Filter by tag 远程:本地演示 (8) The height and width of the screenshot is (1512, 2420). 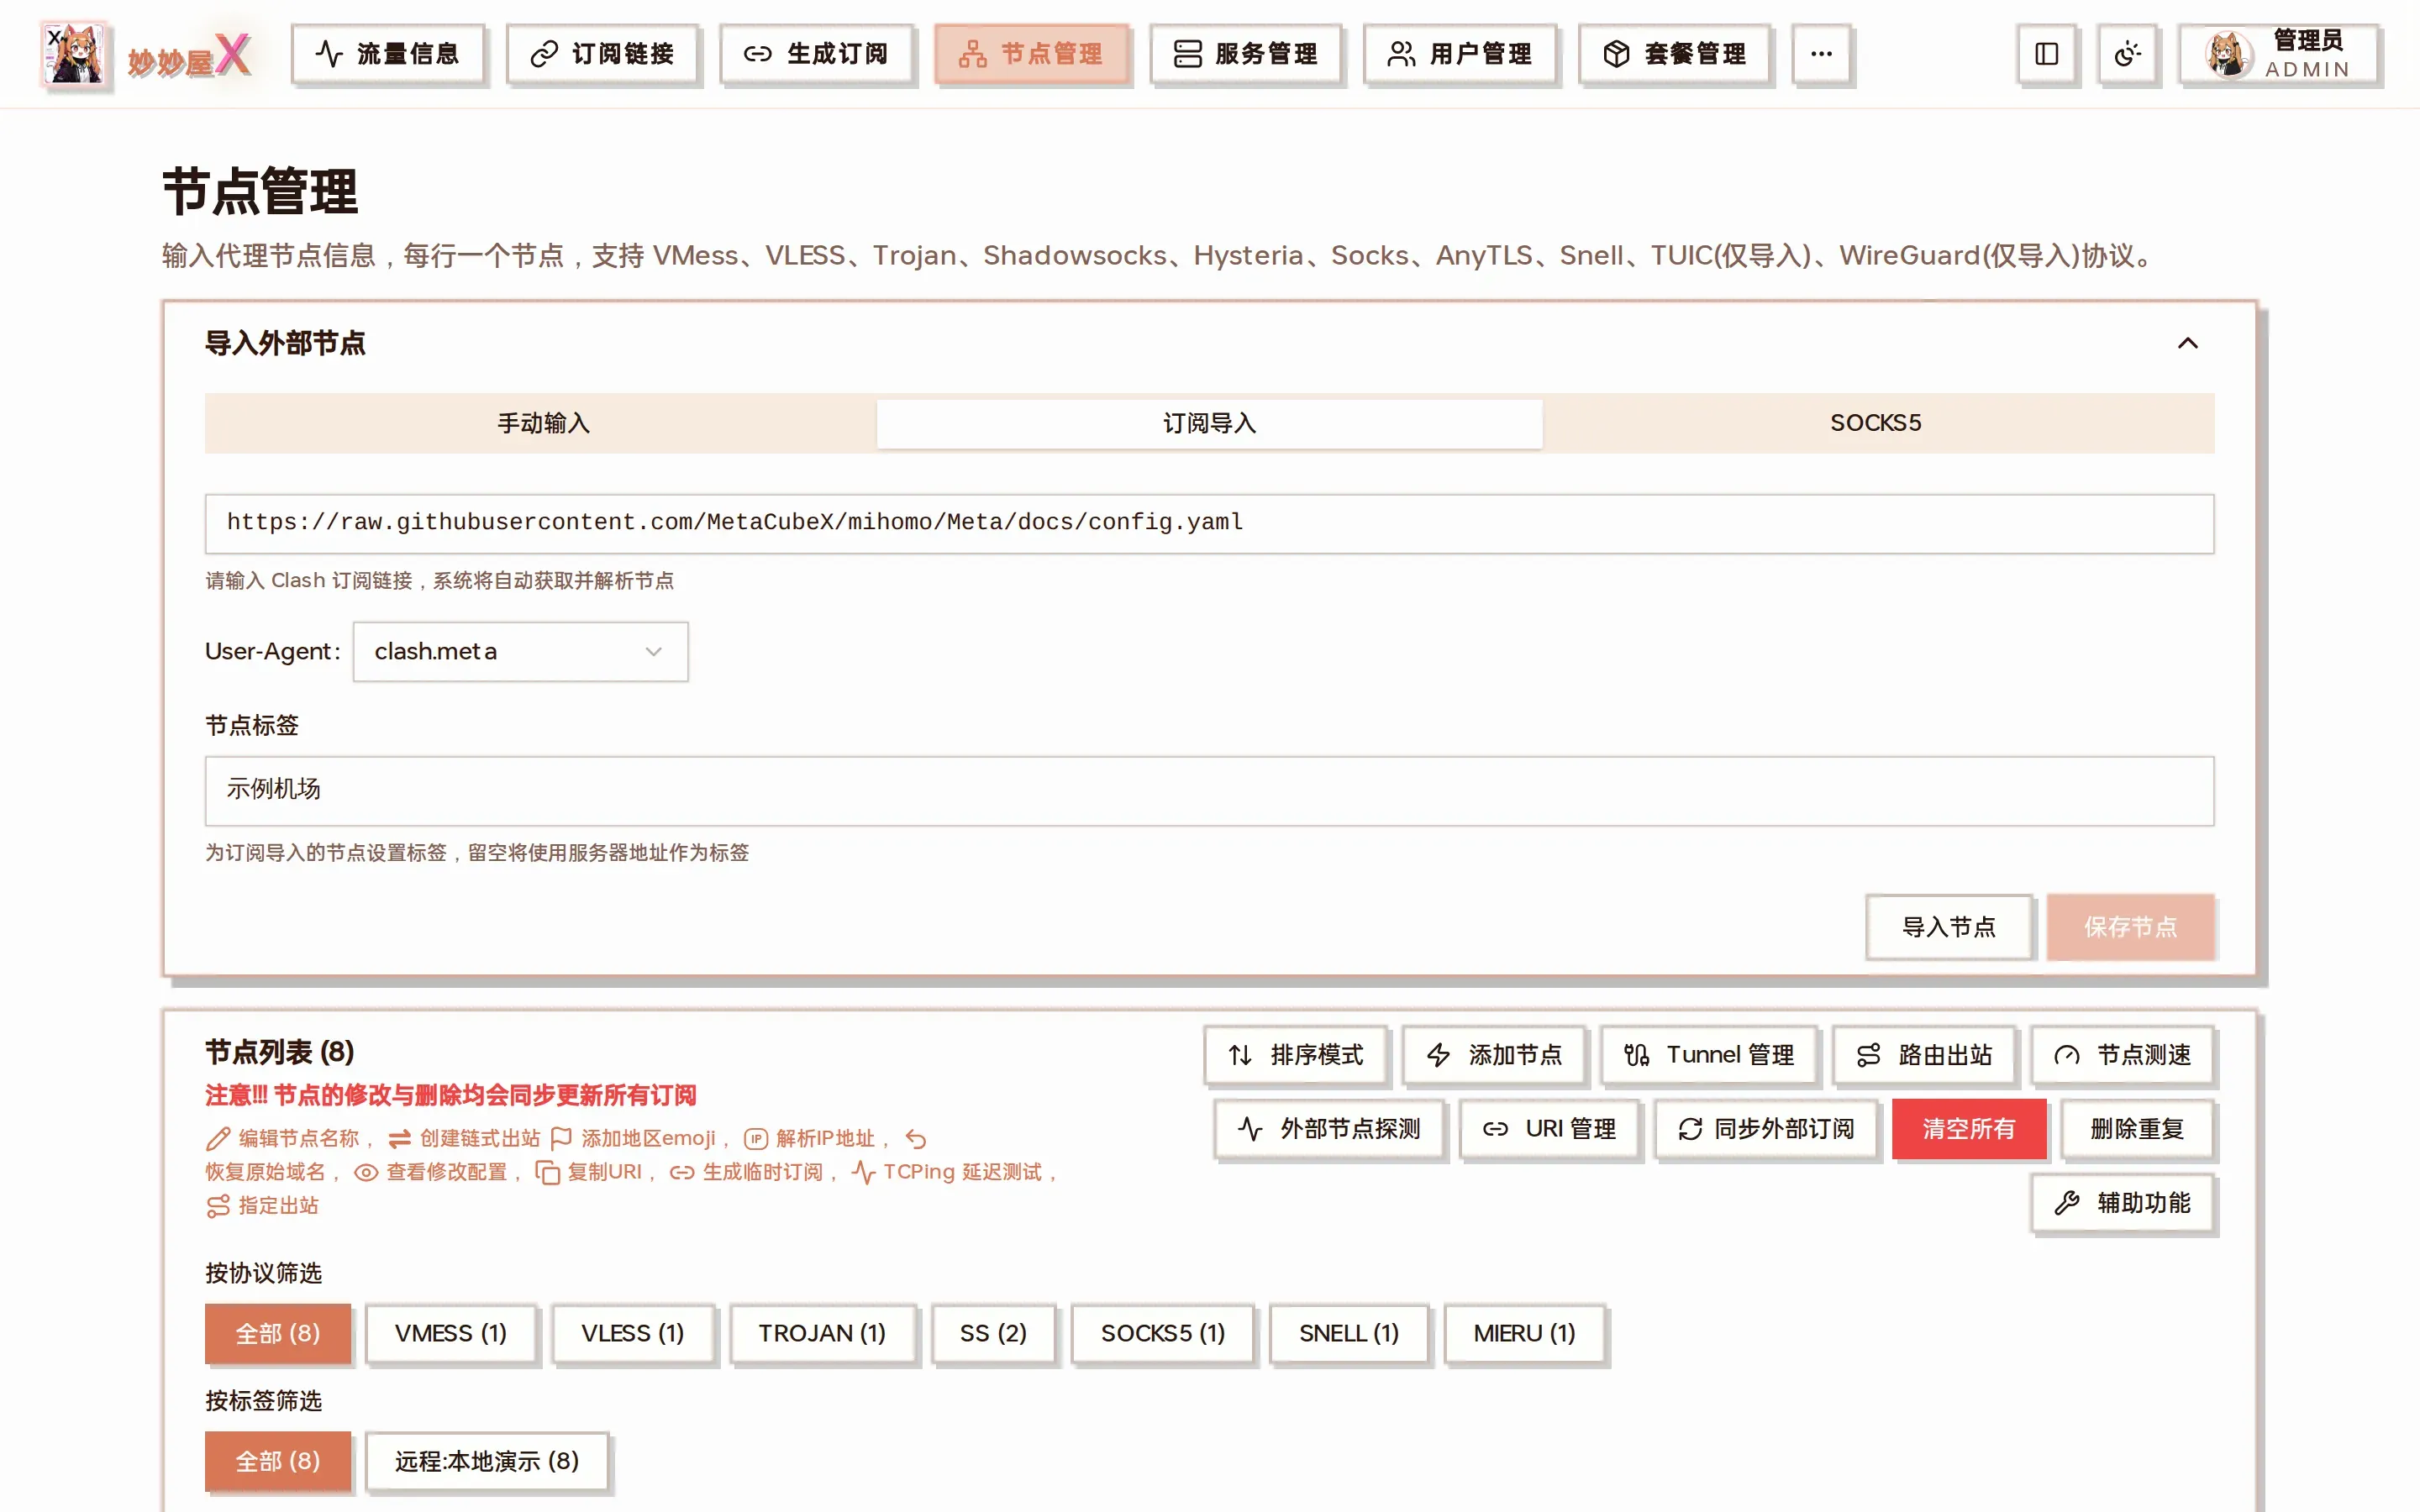pyautogui.click(x=487, y=1461)
